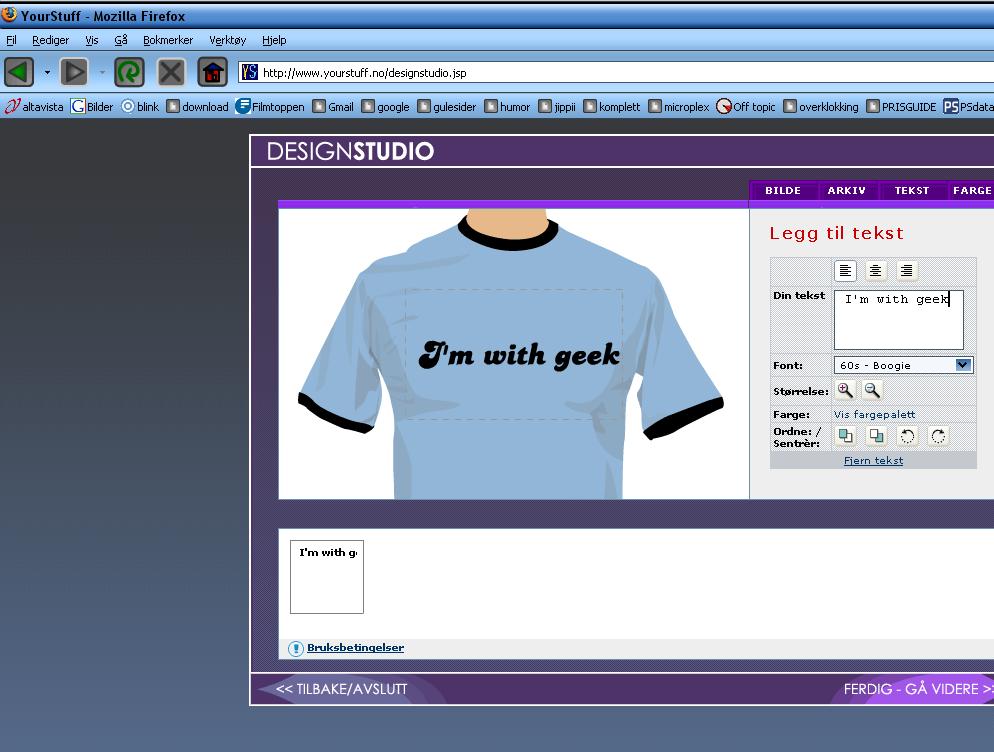Open the Bilder bookmark

coord(93,107)
